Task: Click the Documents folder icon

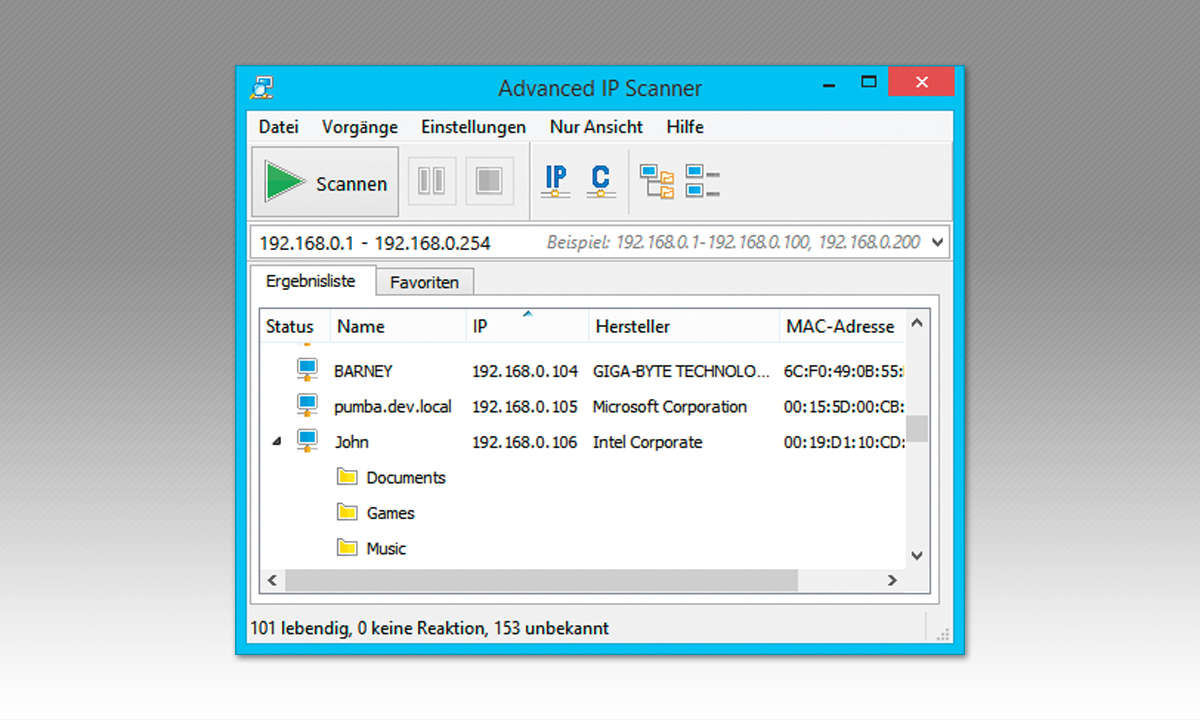Action: pyautogui.click(x=347, y=477)
